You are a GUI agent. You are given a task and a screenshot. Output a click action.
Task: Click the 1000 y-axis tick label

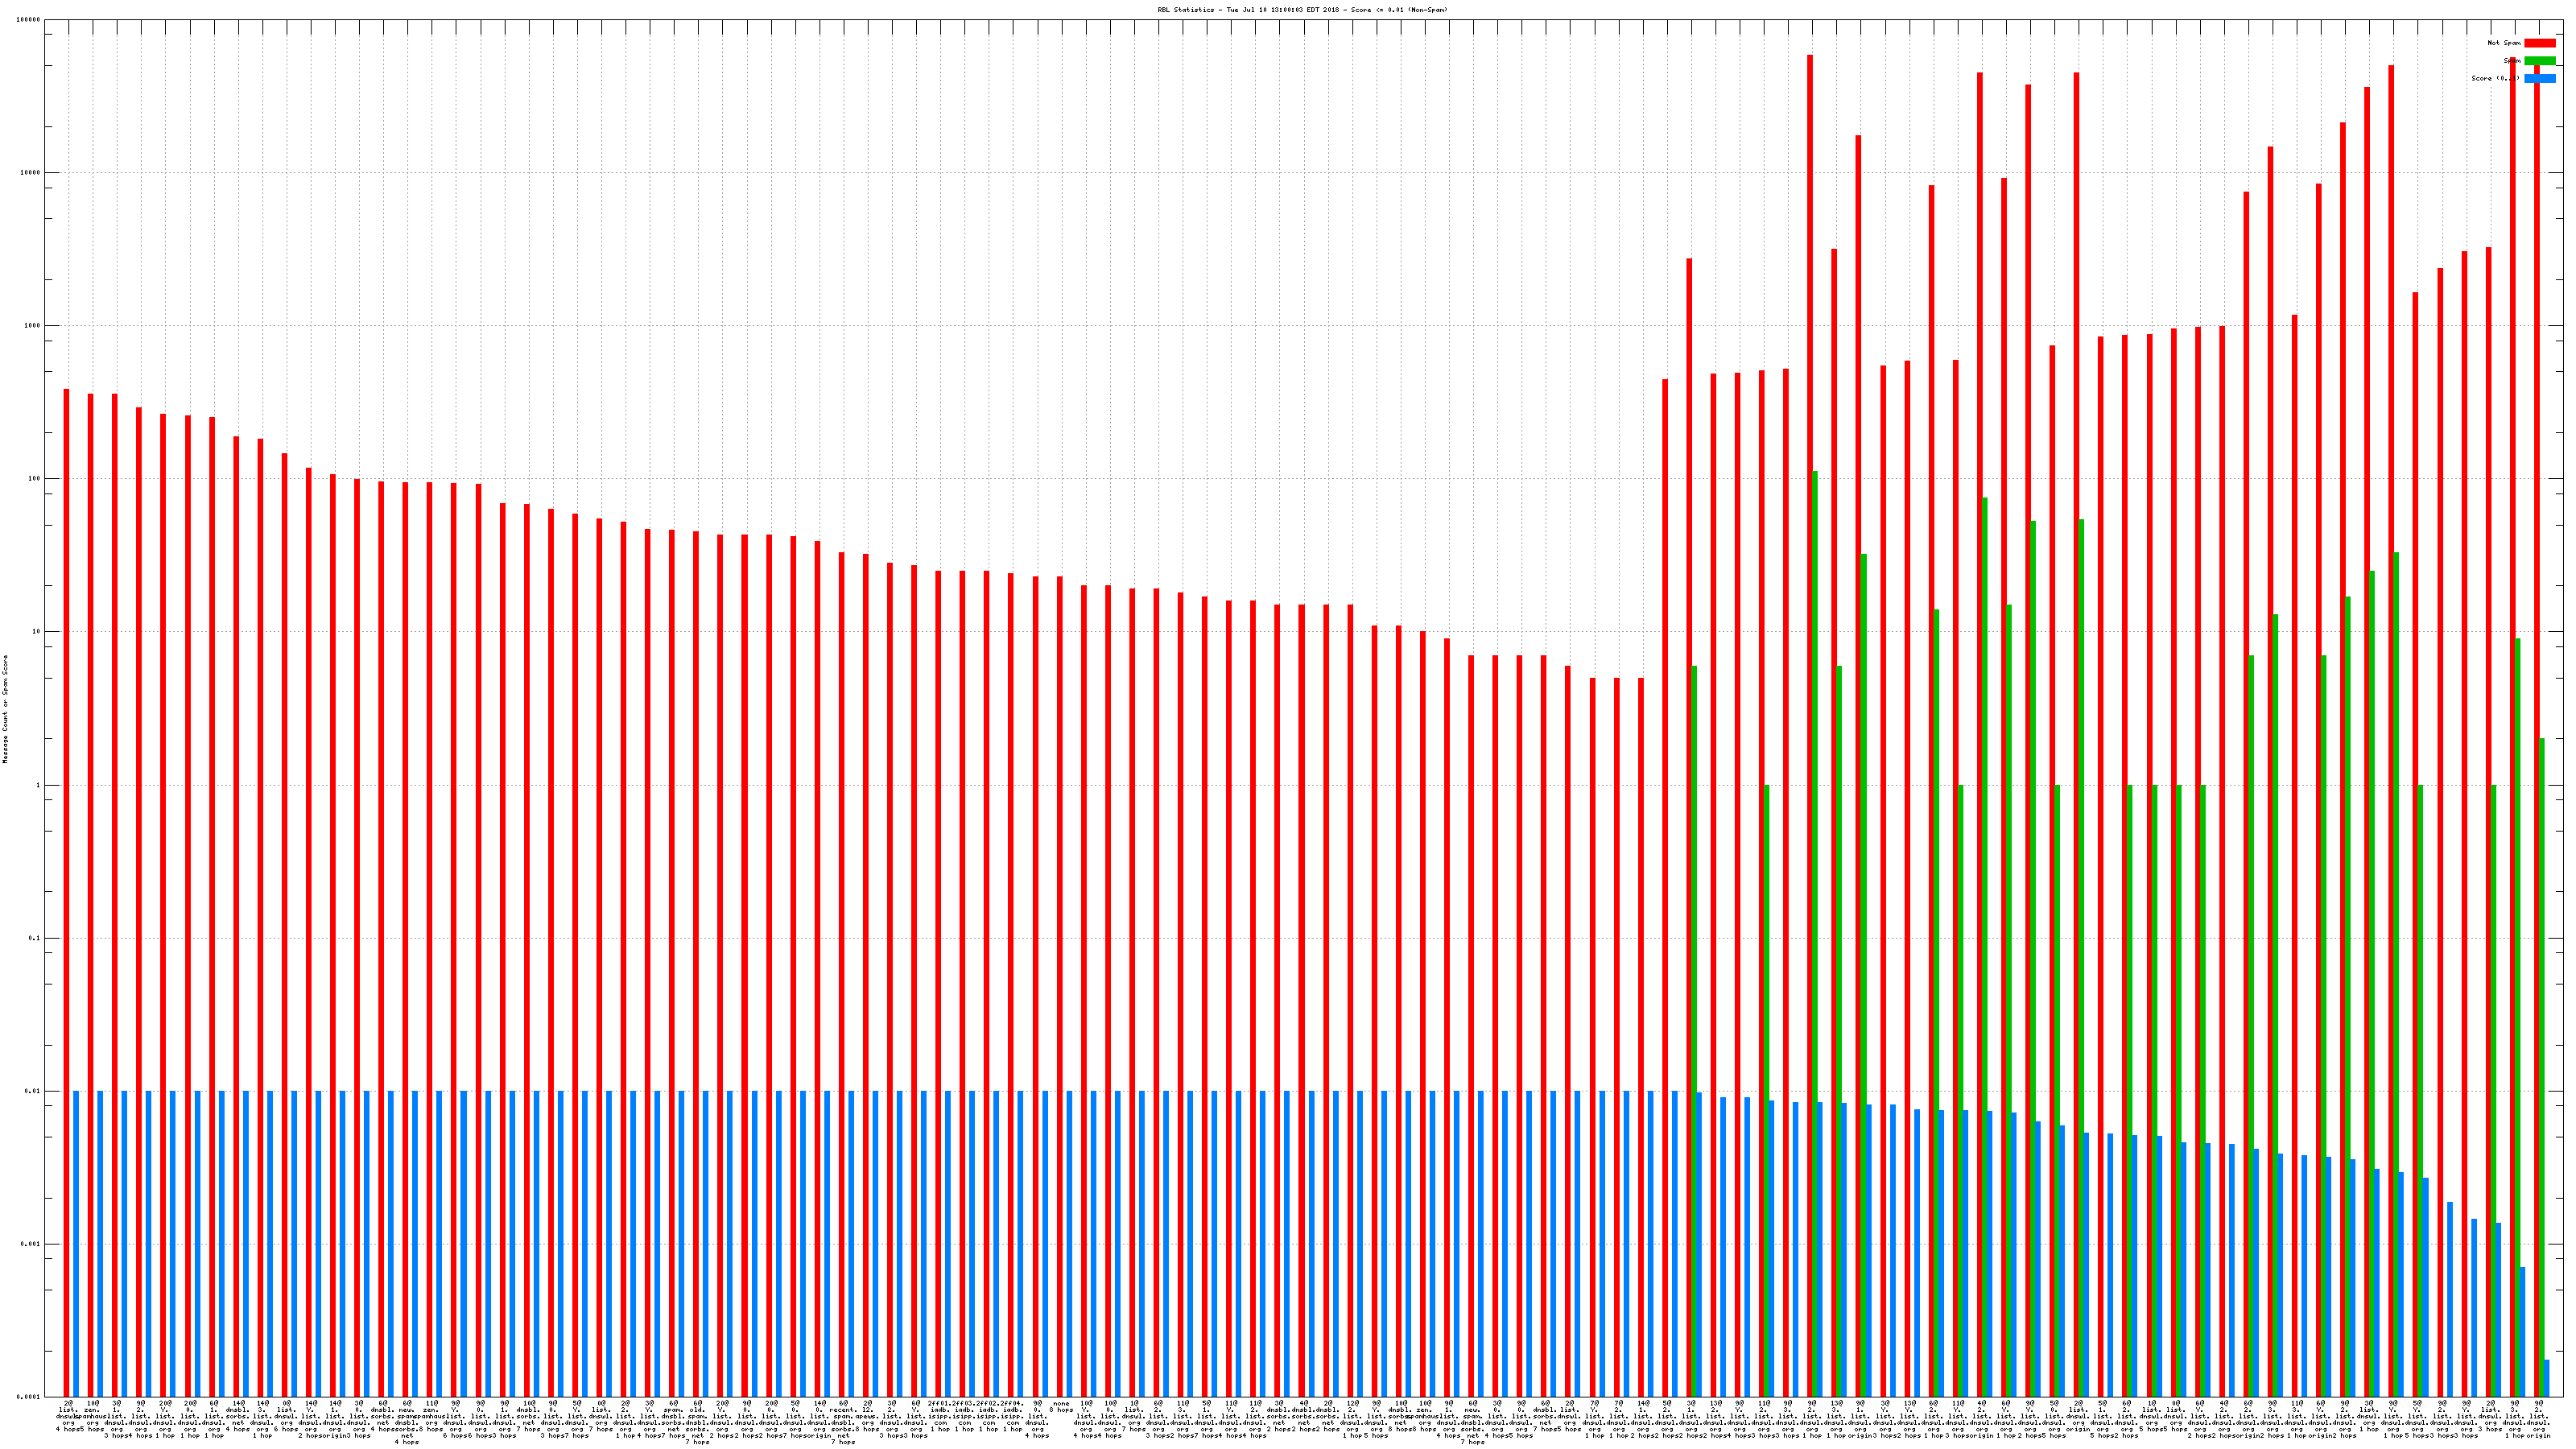32,326
